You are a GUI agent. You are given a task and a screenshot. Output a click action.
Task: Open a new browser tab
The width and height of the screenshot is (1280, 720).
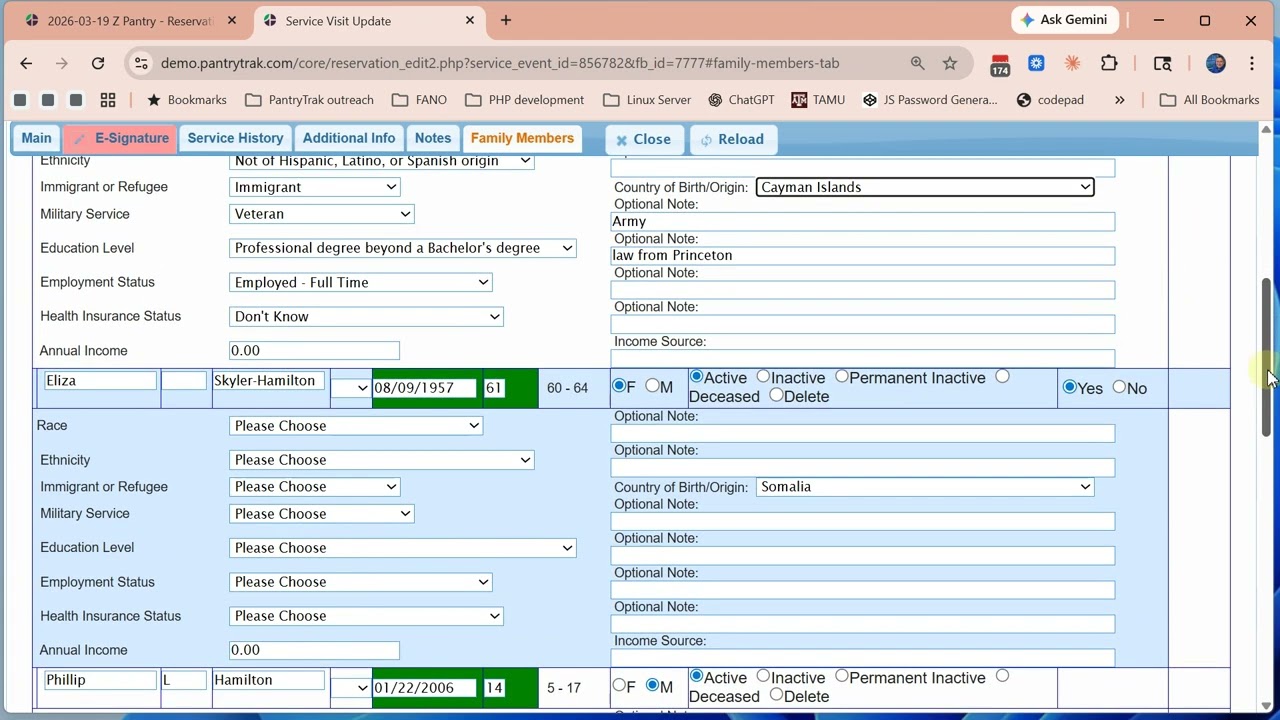click(506, 20)
